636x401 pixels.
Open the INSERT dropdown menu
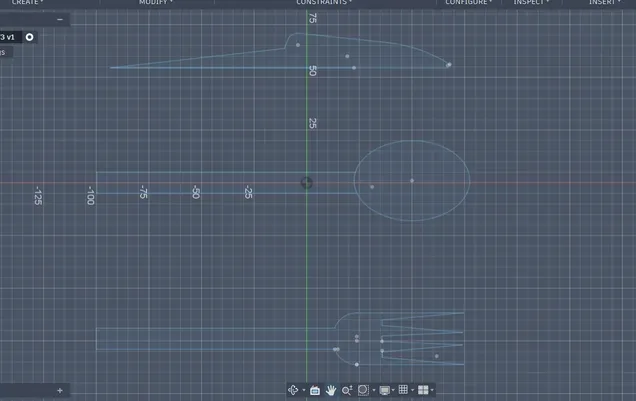605,2
